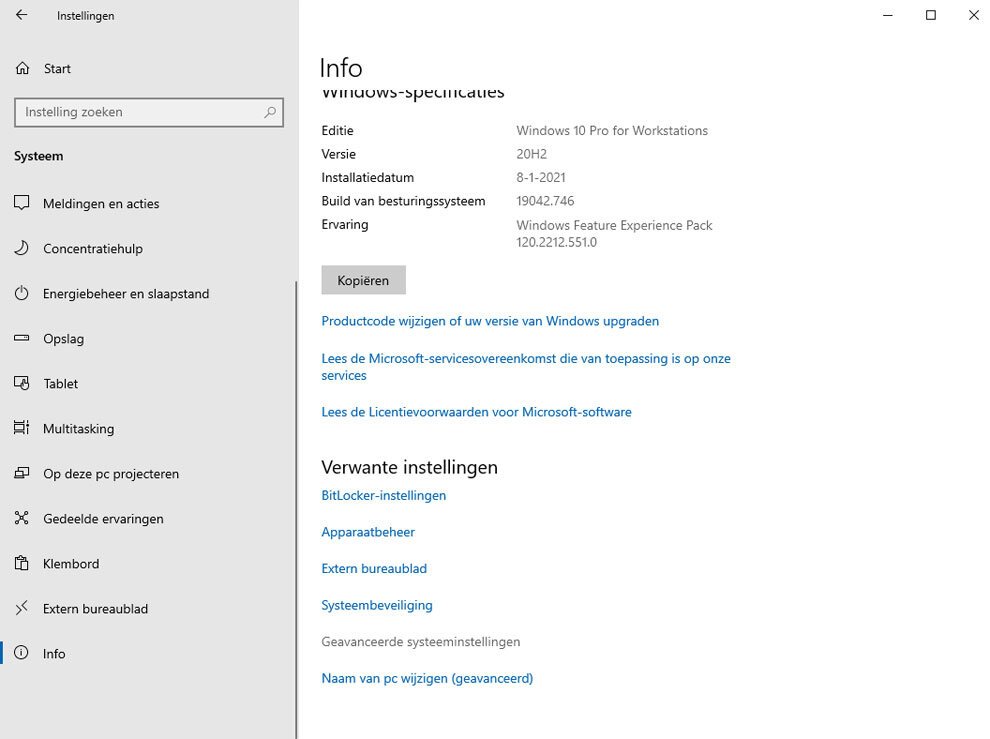Click the Klembord clipboard icon
Image resolution: width=990 pixels, height=739 pixels.
pos(21,563)
